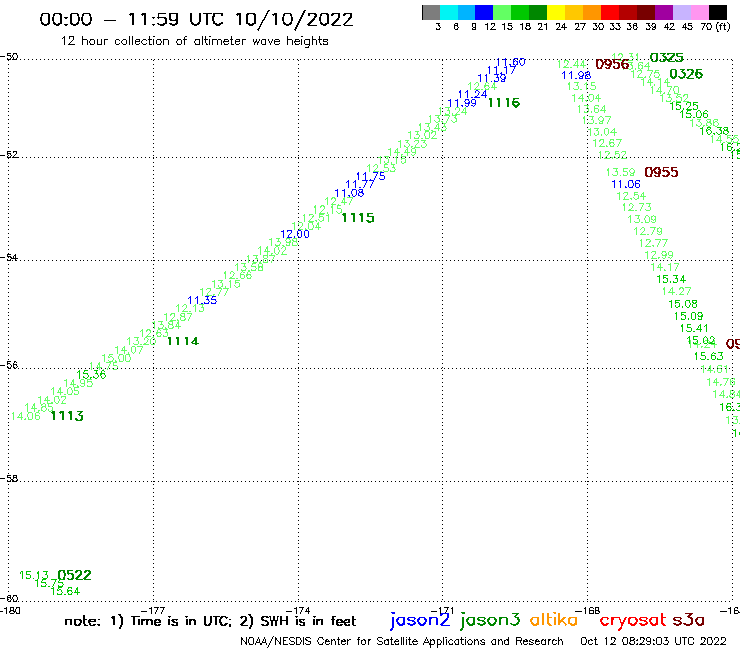Screen dimensions: 740x650
Task: Select the 'altika' satellite legend label
Action: [554, 619]
